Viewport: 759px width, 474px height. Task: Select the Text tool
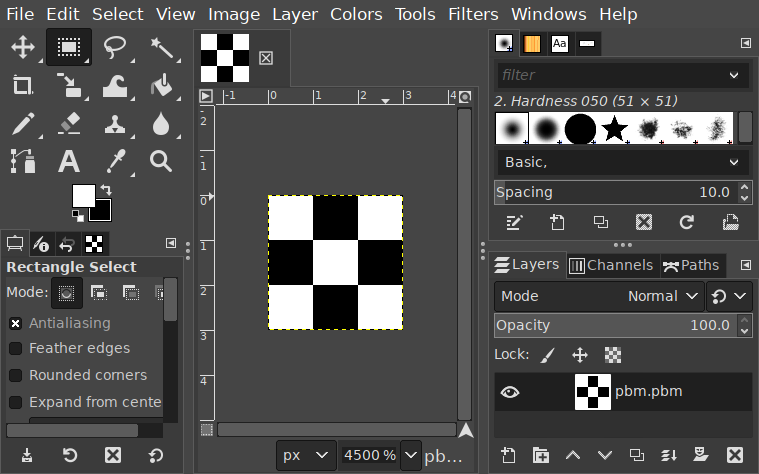[x=69, y=160]
